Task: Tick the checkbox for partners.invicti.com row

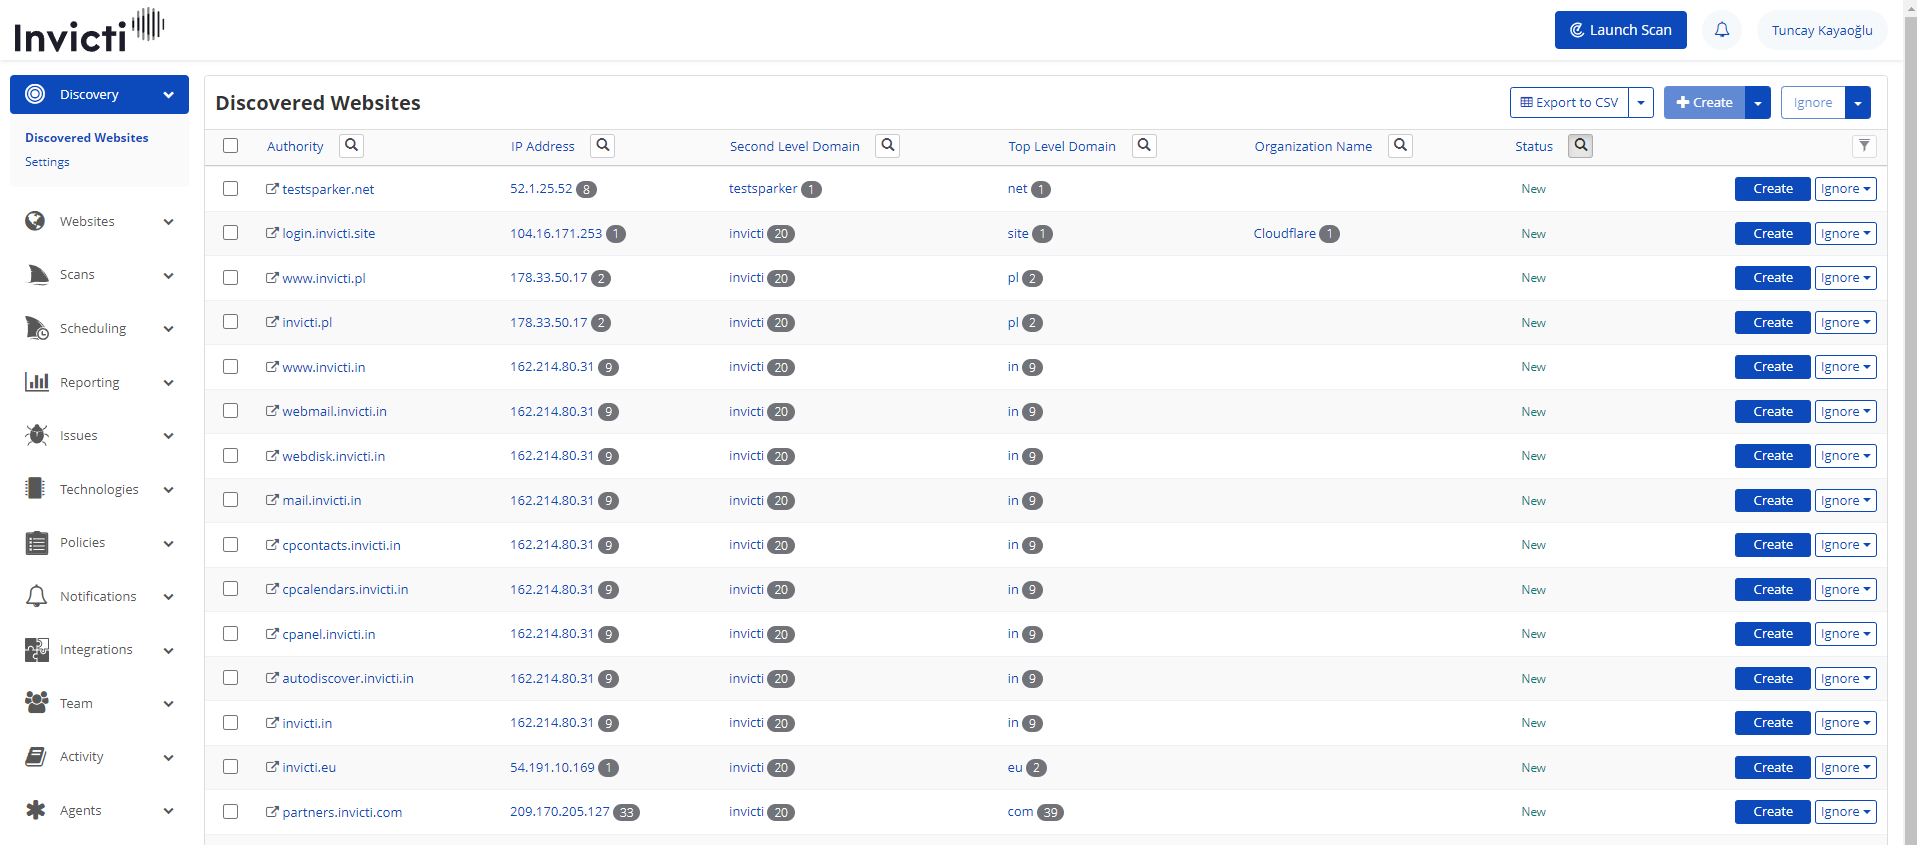Action: click(x=231, y=811)
